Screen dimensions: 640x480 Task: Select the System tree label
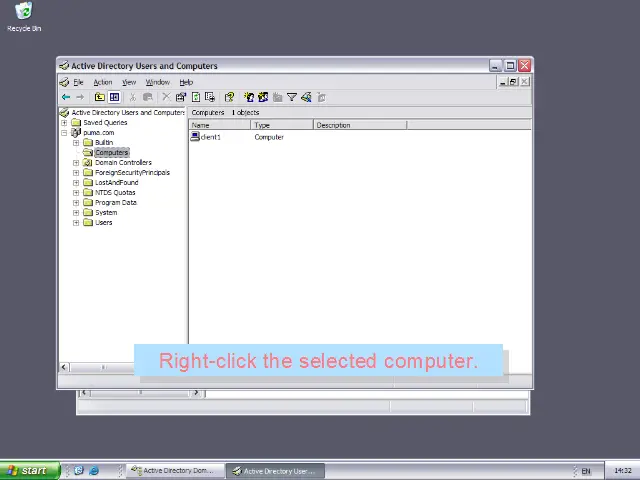[106, 213]
